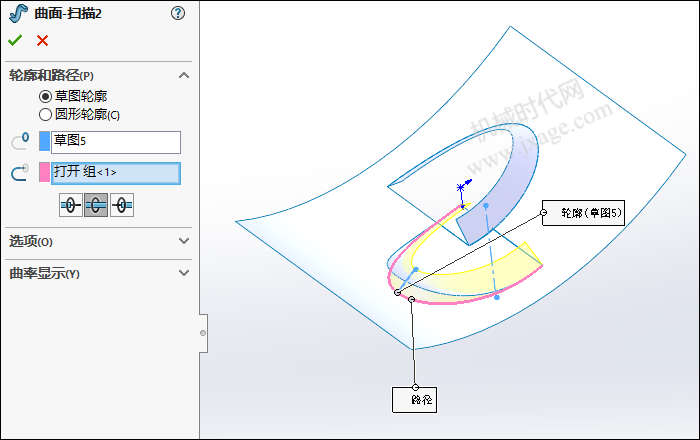The image size is (700, 440).
Task: Click the surface sweep feature icon
Action: click(18, 13)
